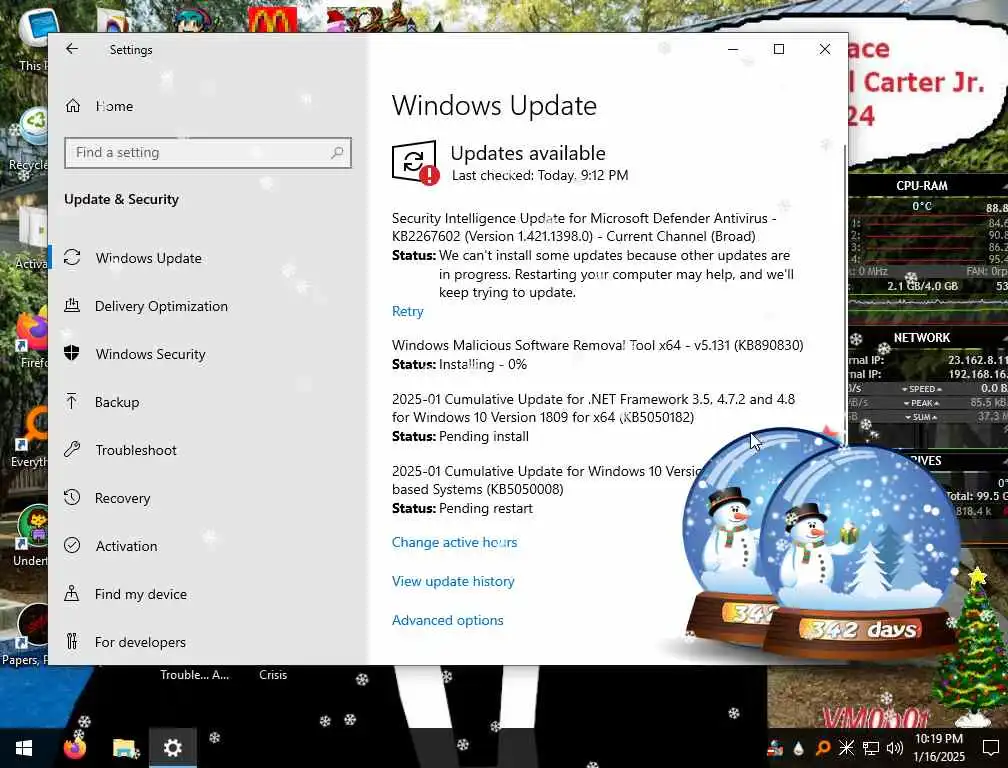Click the Activation checkmark circle icon
The height and width of the screenshot is (768, 1008).
pyautogui.click(x=72, y=545)
